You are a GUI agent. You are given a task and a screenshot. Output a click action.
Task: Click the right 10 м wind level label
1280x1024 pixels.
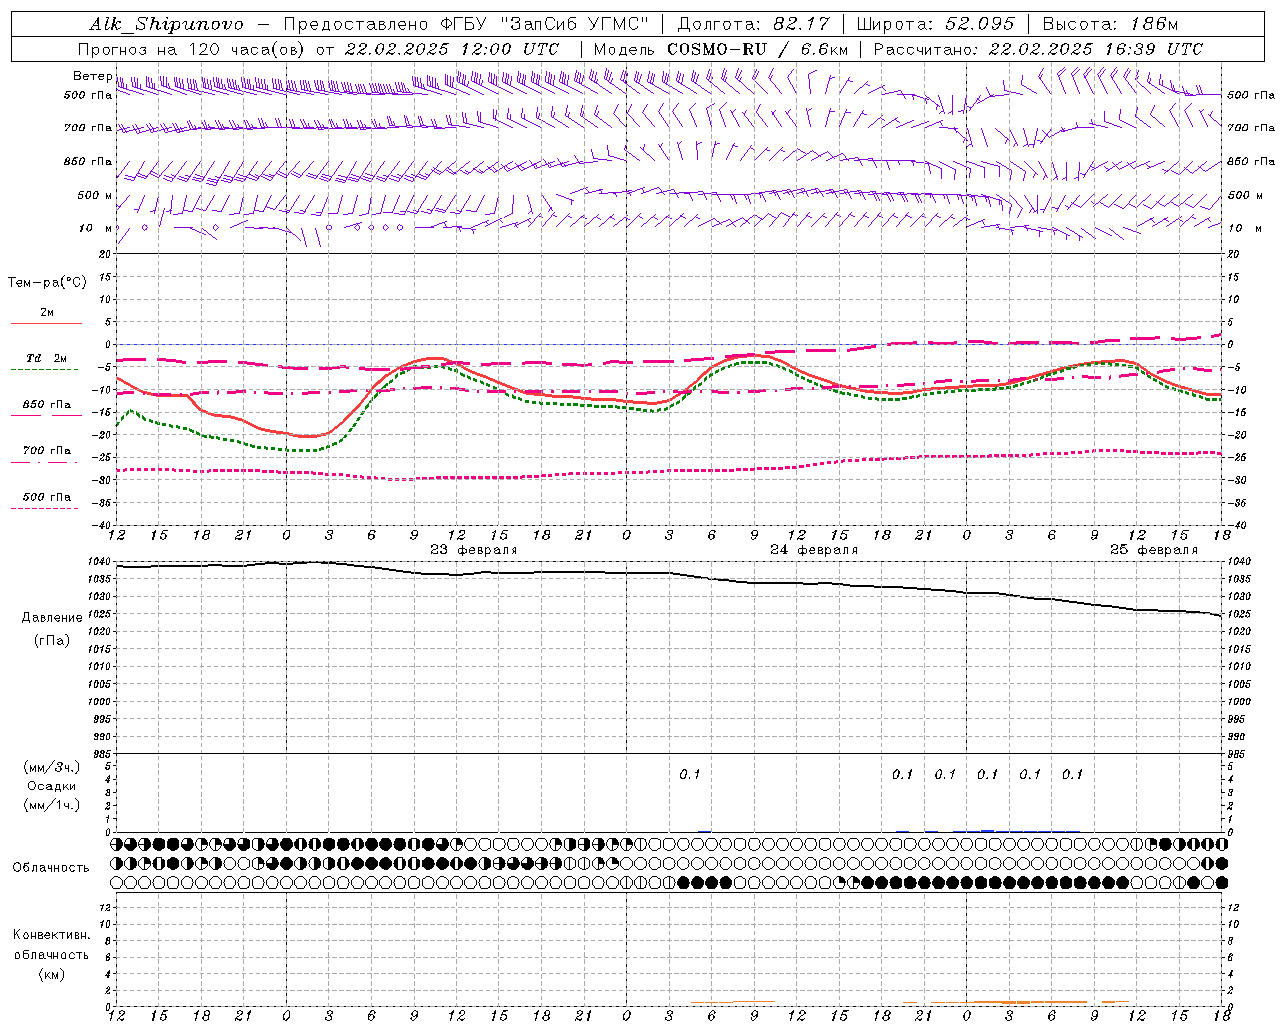coord(1245,228)
